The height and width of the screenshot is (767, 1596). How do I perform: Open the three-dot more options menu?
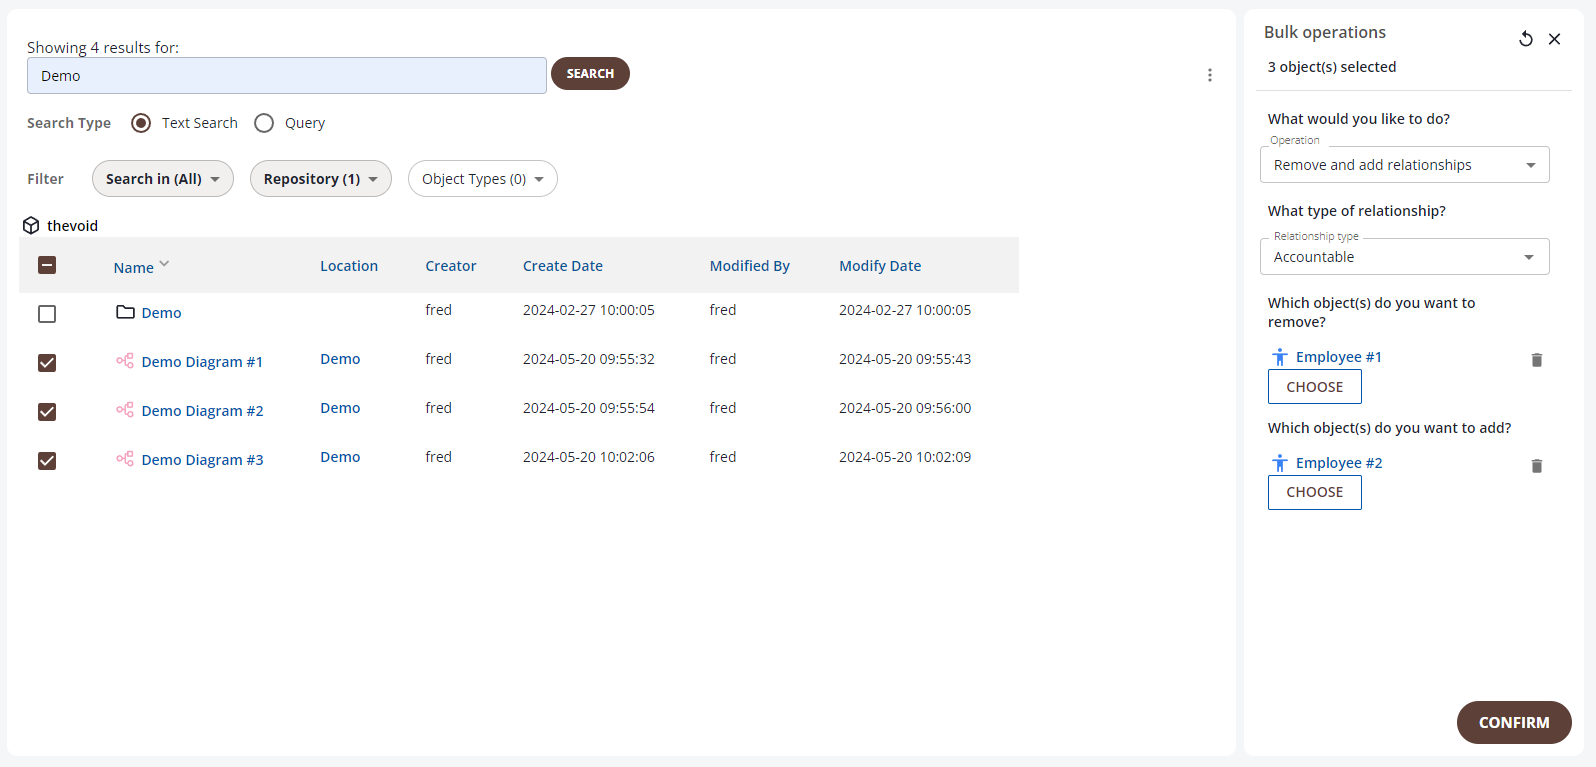[x=1209, y=75]
